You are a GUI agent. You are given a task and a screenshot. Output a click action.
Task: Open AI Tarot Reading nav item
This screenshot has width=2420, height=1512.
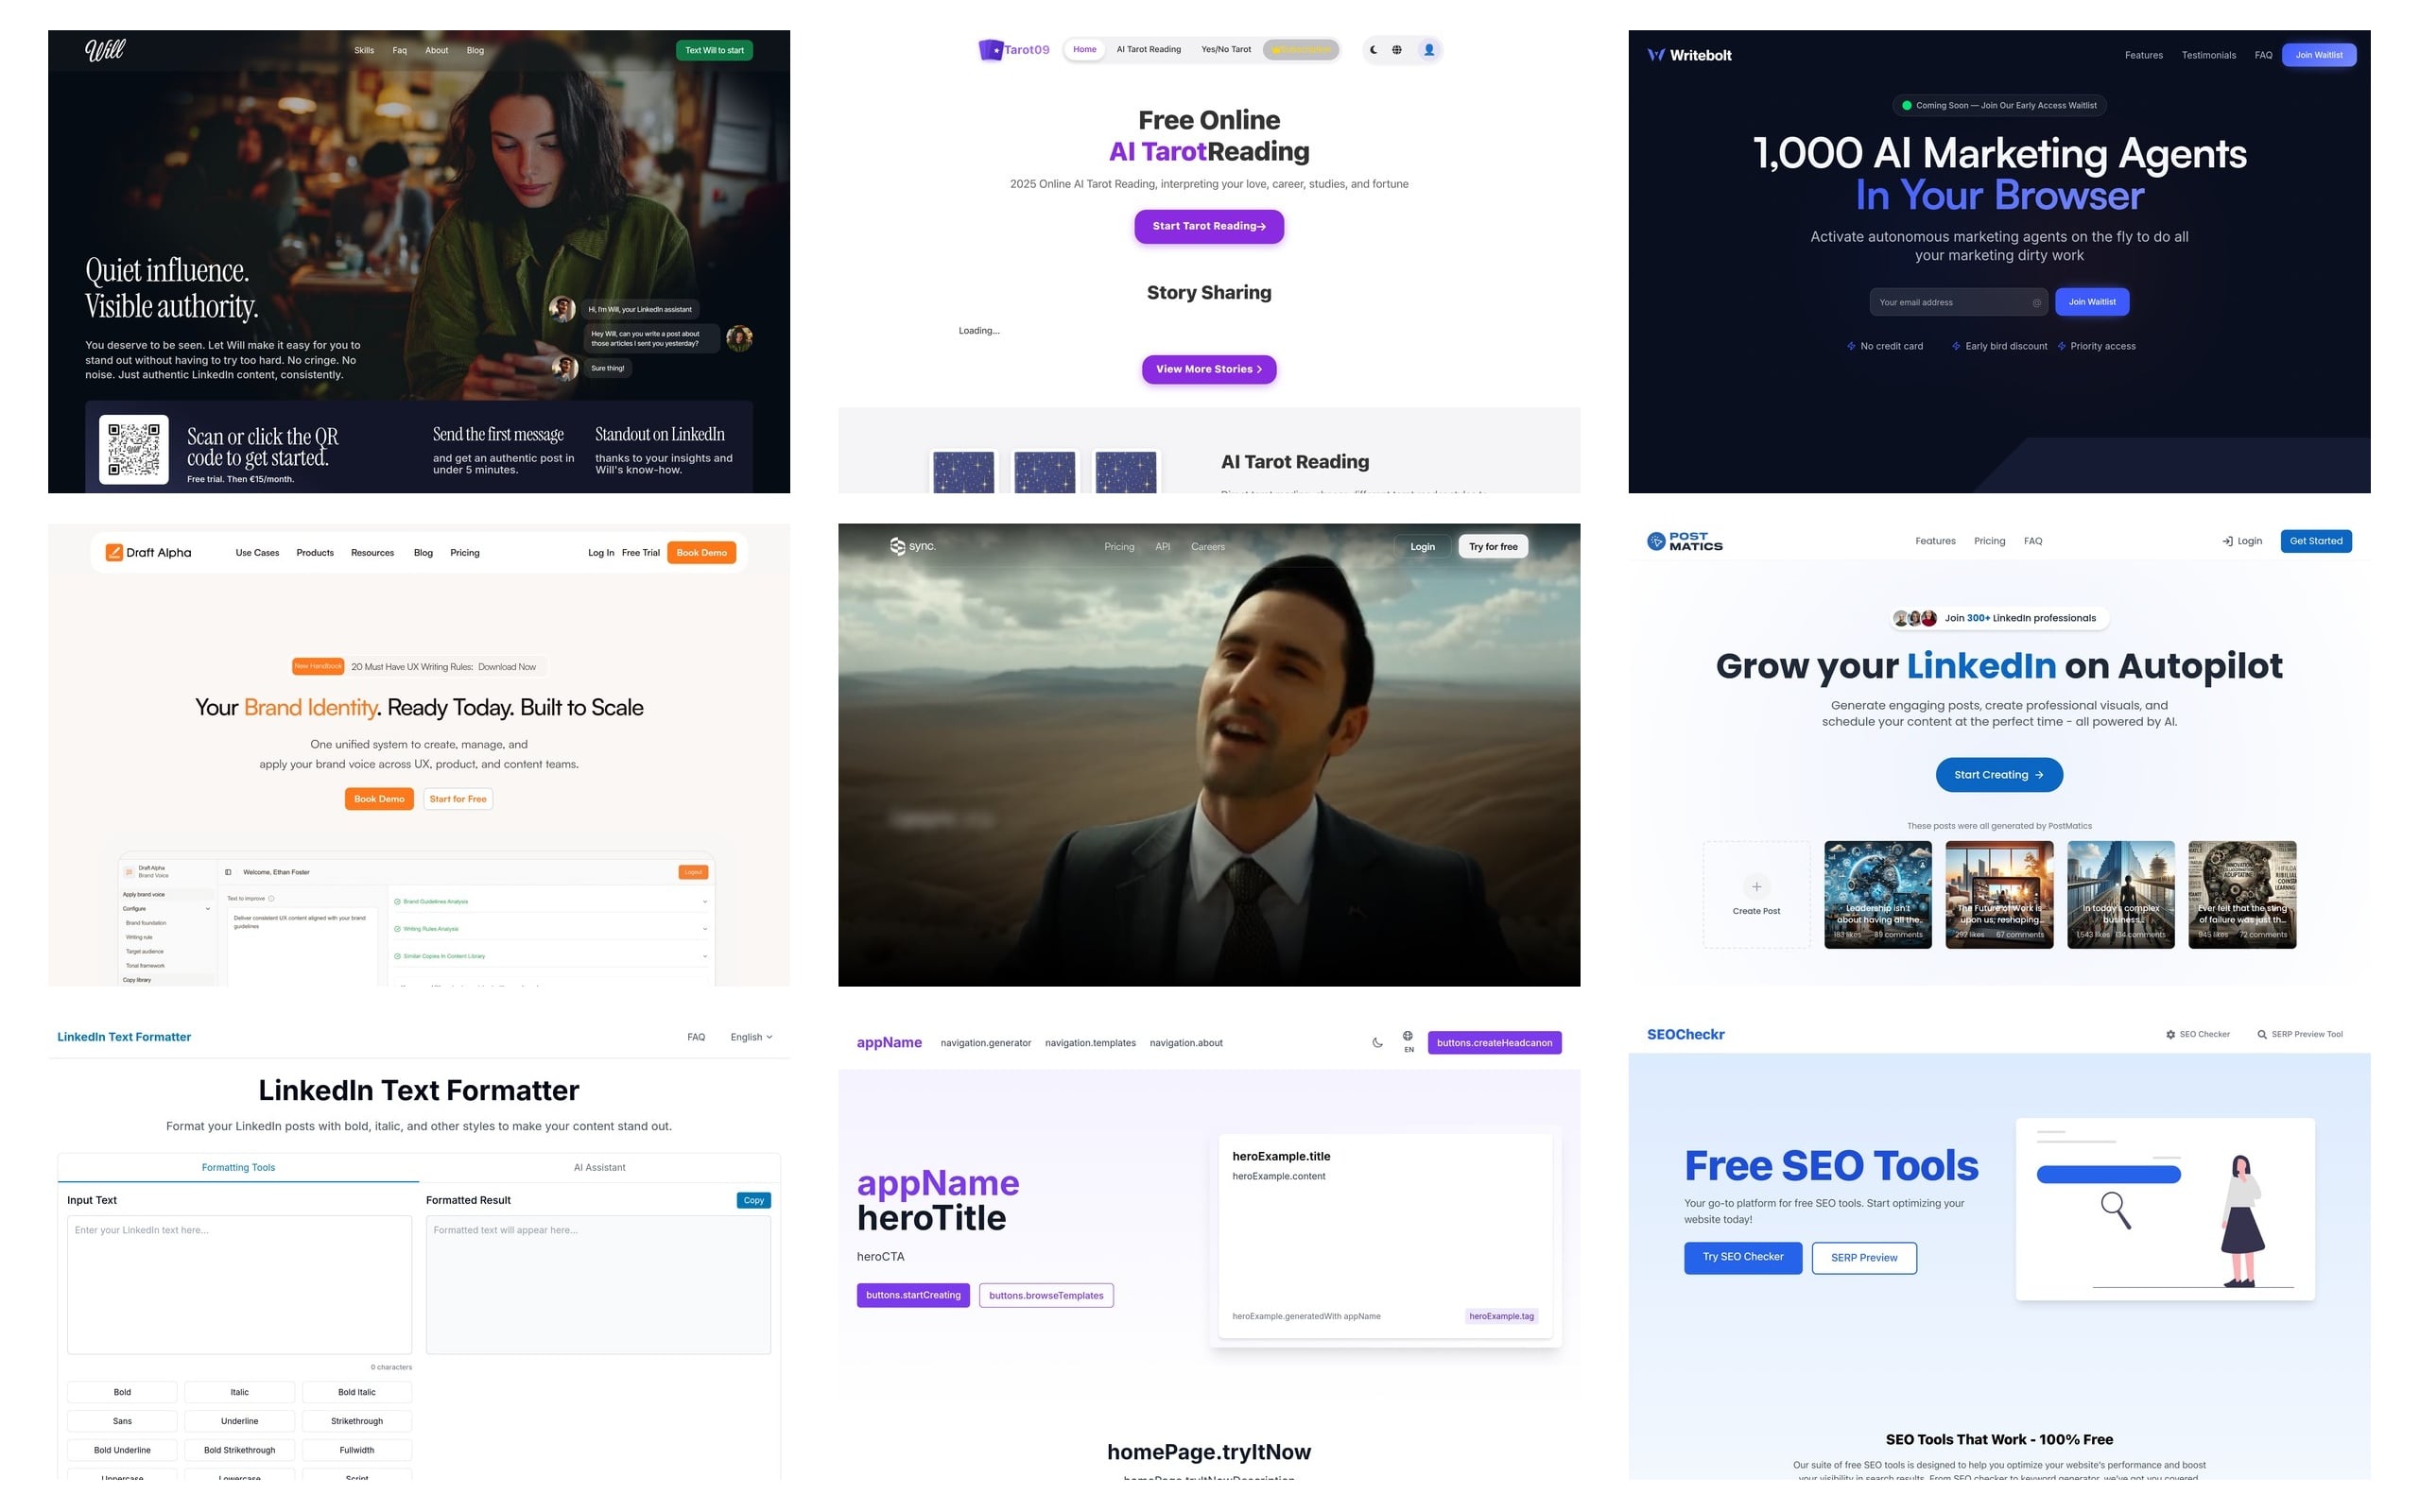pyautogui.click(x=1148, y=49)
